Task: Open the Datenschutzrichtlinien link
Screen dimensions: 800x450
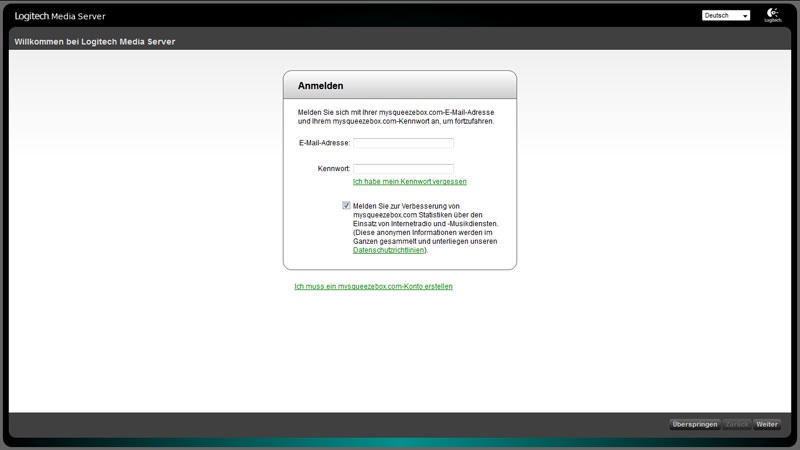Action: tap(389, 250)
